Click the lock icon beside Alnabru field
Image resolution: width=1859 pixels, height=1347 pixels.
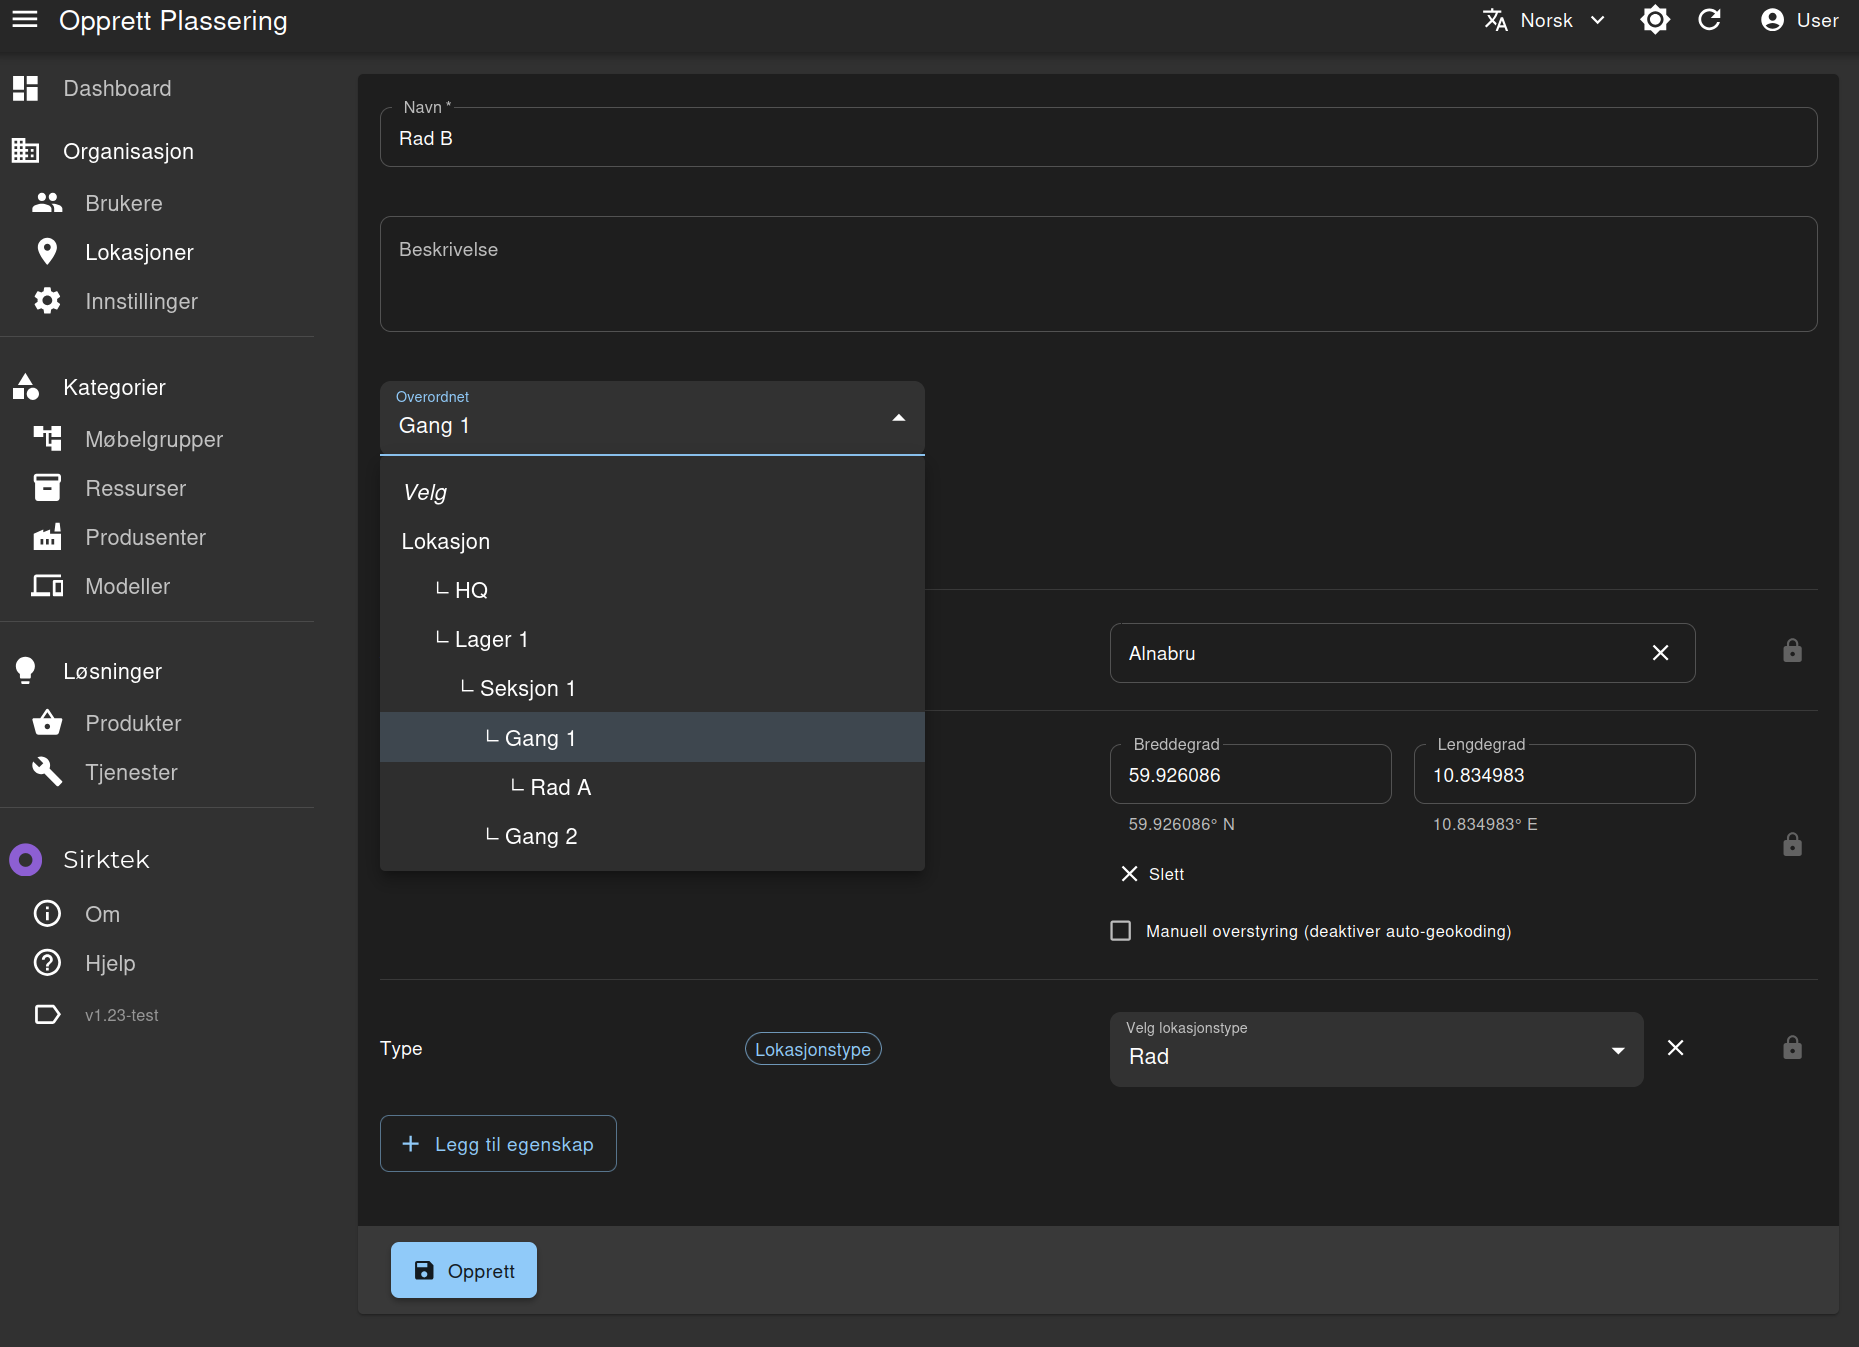point(1792,652)
